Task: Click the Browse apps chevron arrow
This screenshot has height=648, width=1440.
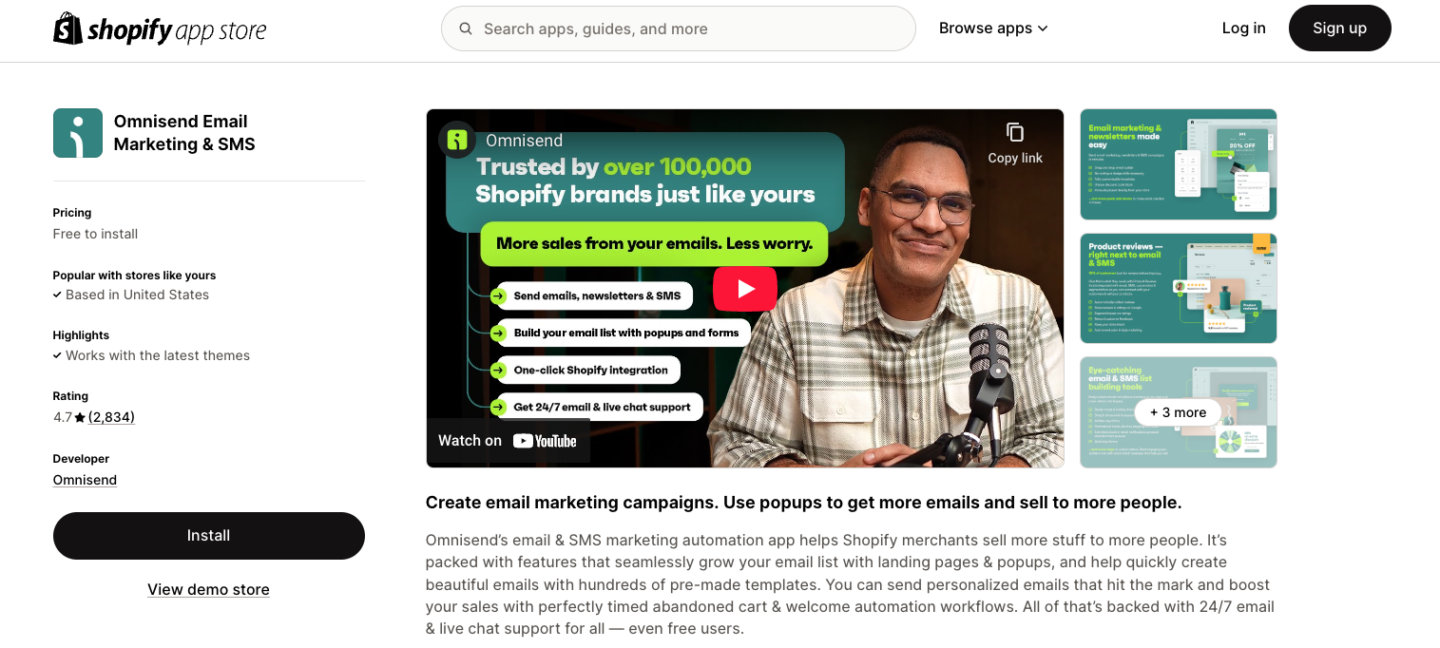Action: pos(1043,29)
